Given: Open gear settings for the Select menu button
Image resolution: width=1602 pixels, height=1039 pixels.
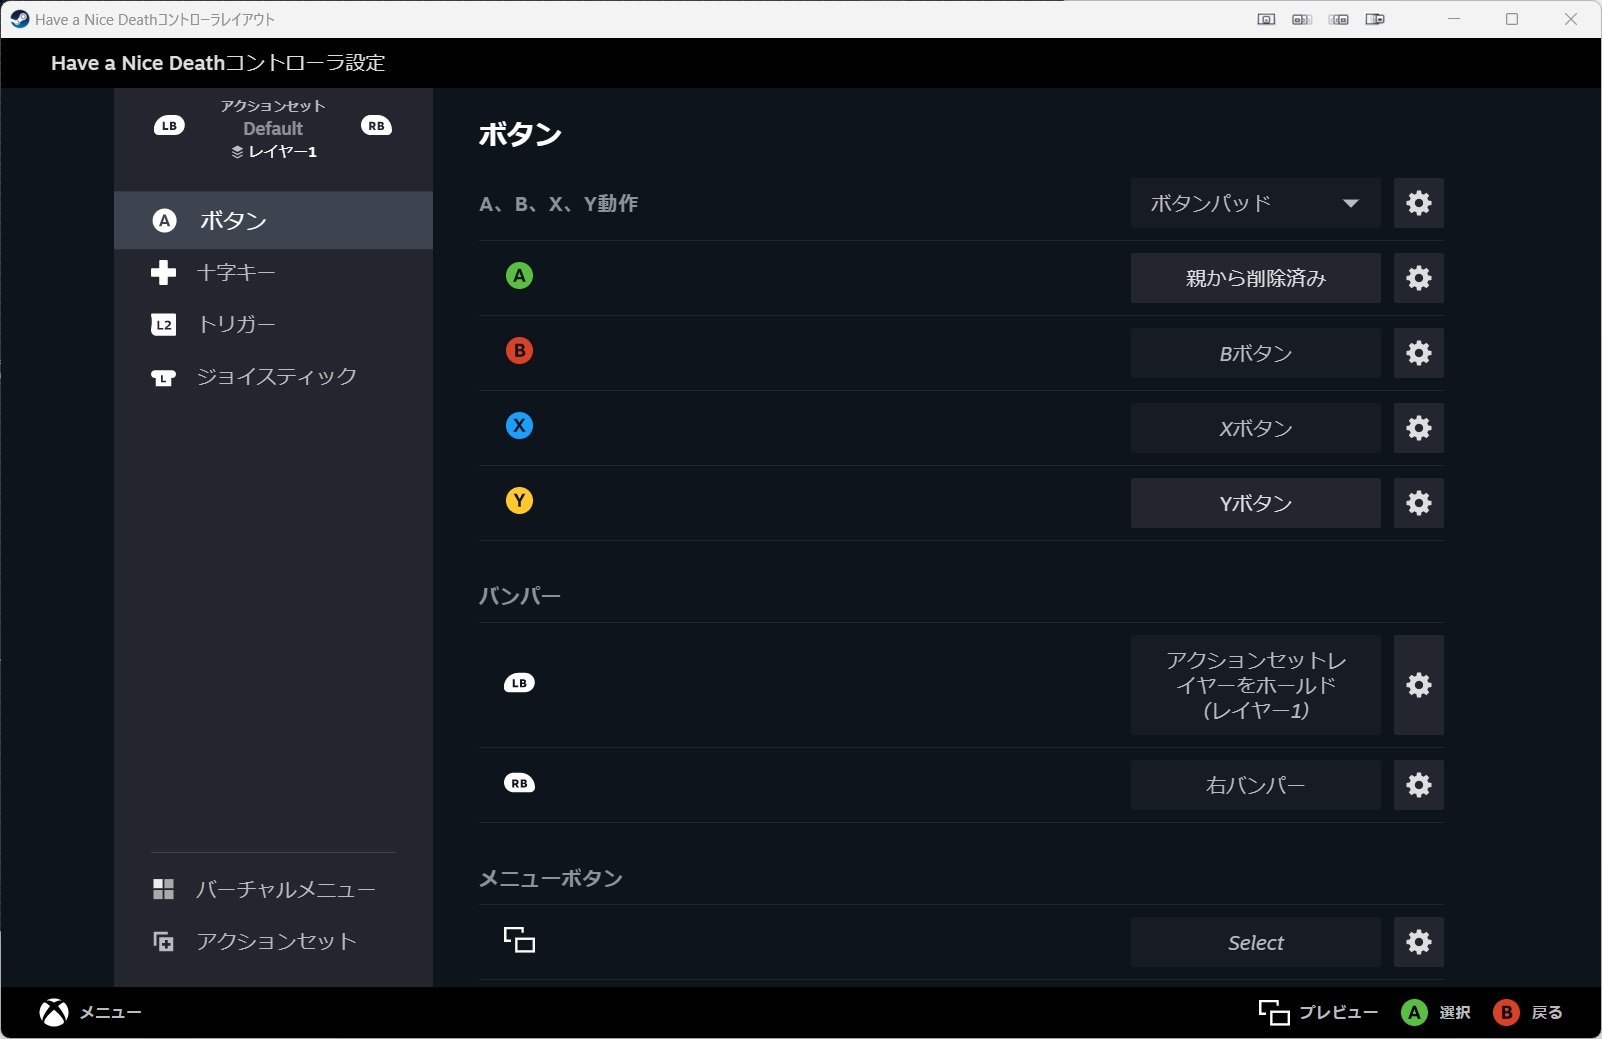Looking at the screenshot, I should 1418,942.
